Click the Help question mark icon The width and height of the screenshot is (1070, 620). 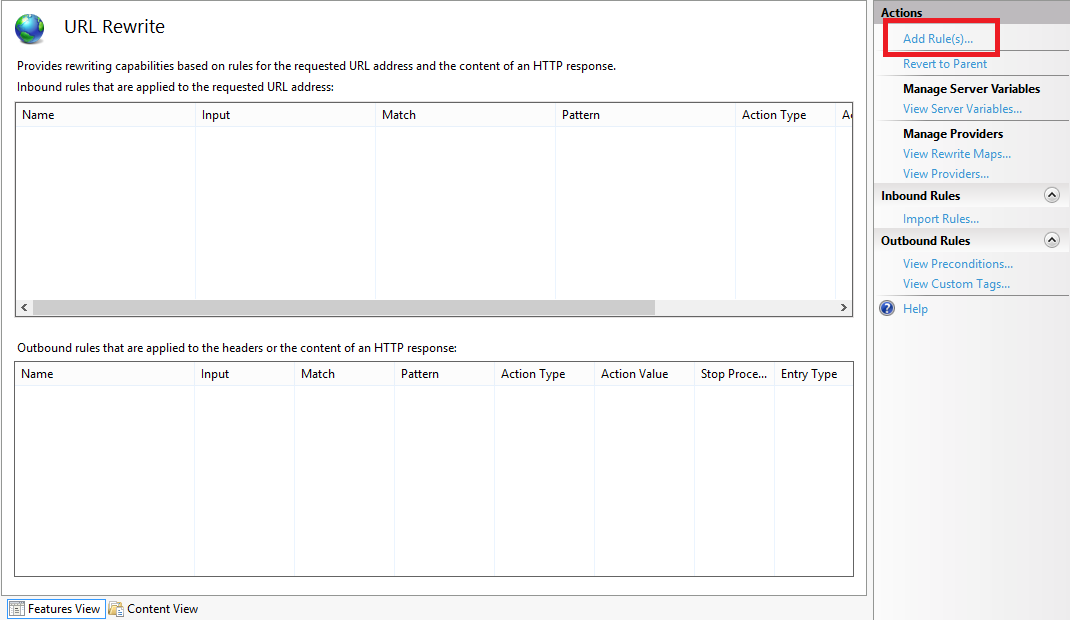[x=887, y=309]
